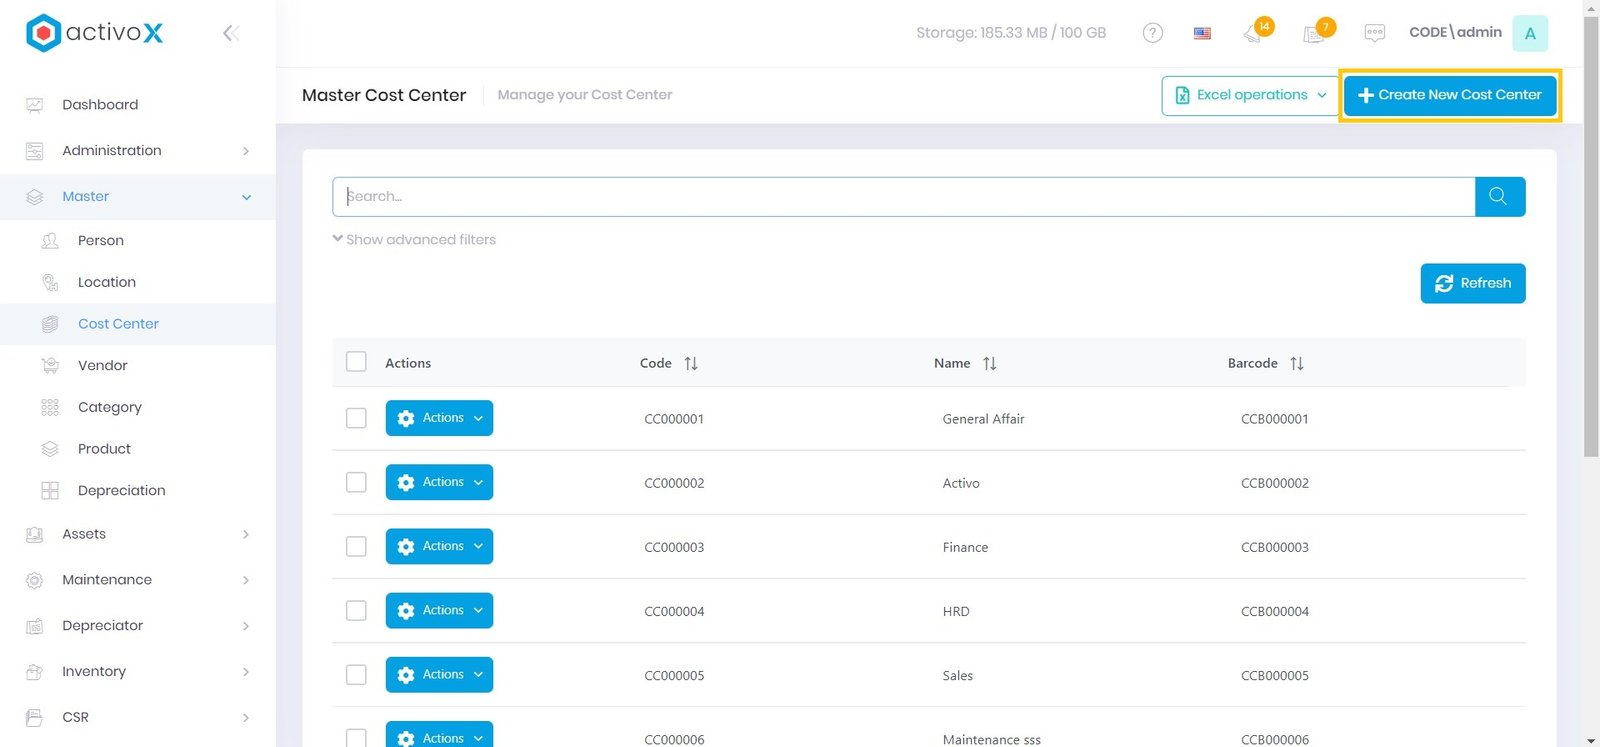Screen dimensions: 1600x747
Task: Click the user avatar 'A'
Action: (1529, 33)
